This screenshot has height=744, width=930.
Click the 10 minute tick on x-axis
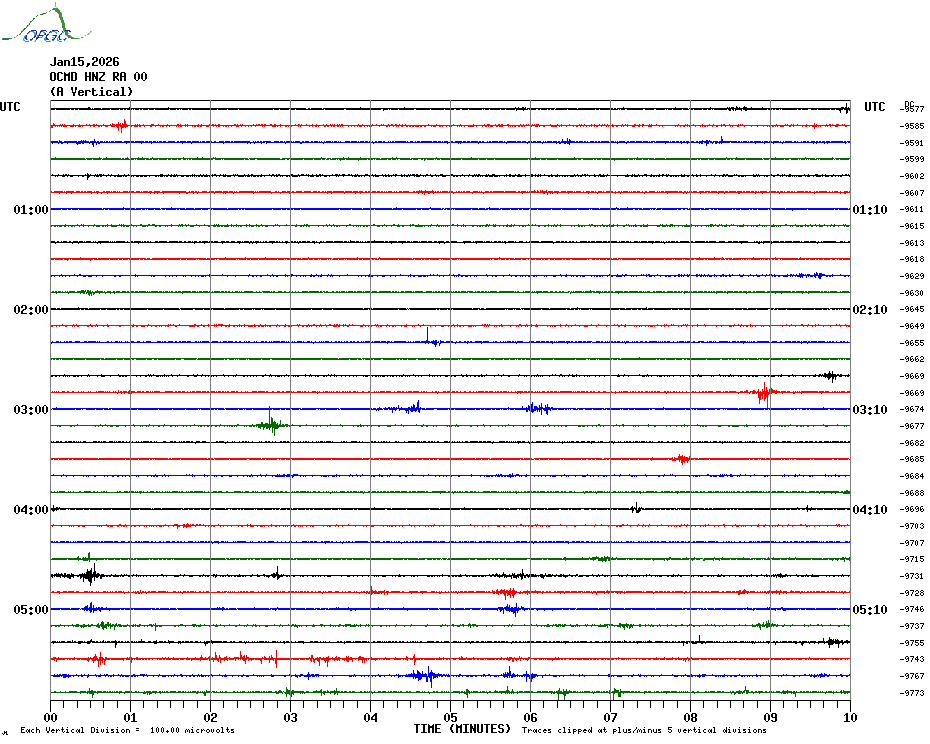(x=849, y=717)
